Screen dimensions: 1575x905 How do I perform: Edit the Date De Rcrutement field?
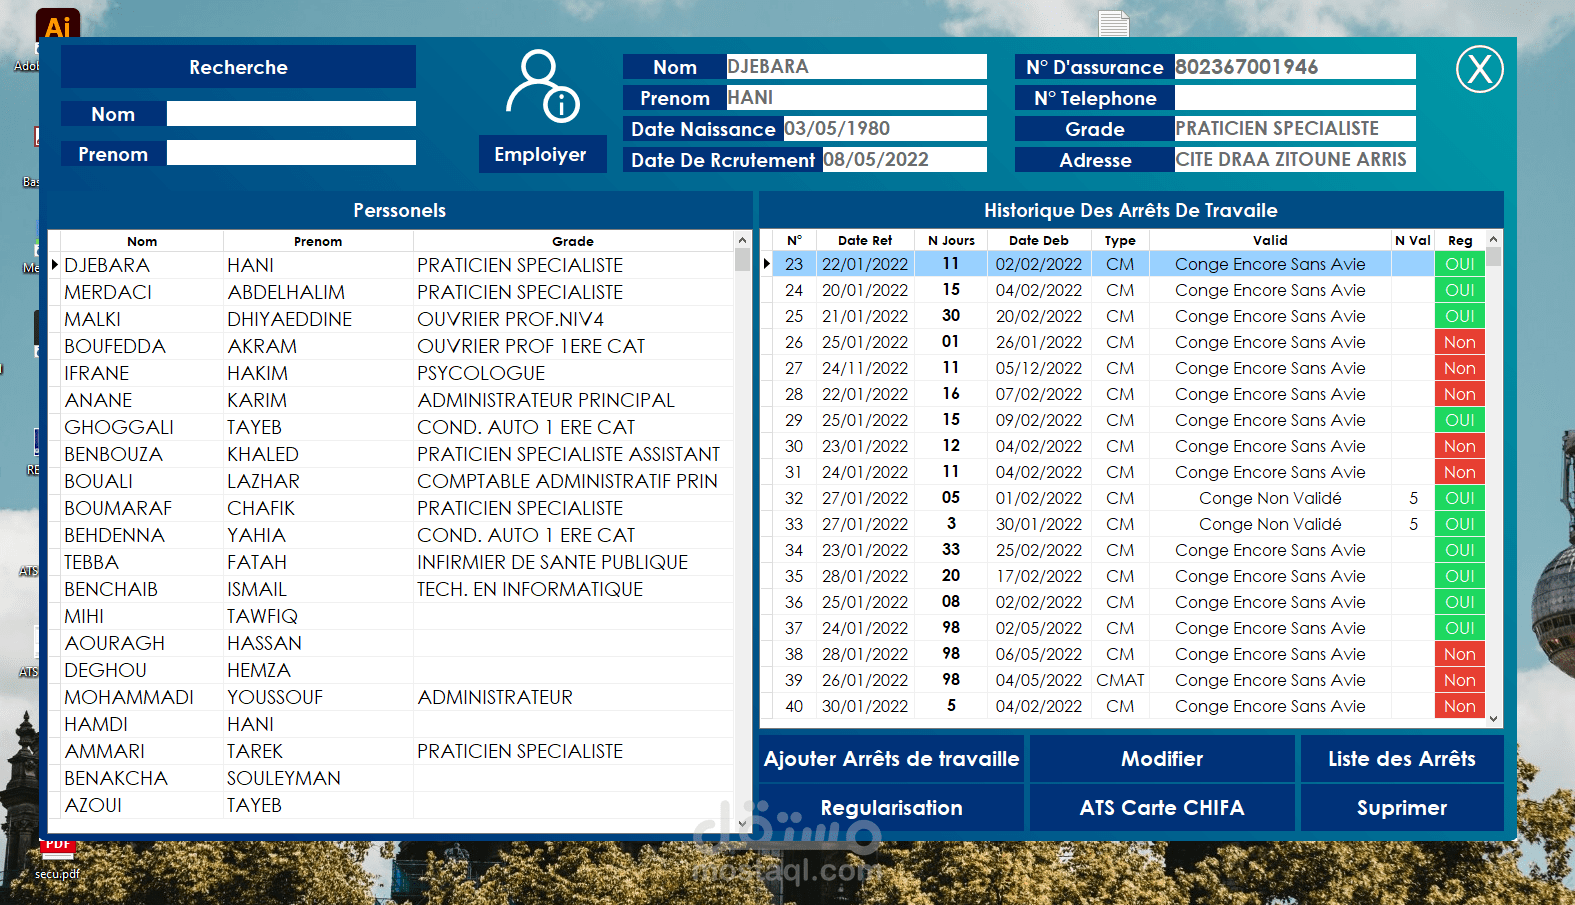pos(905,160)
